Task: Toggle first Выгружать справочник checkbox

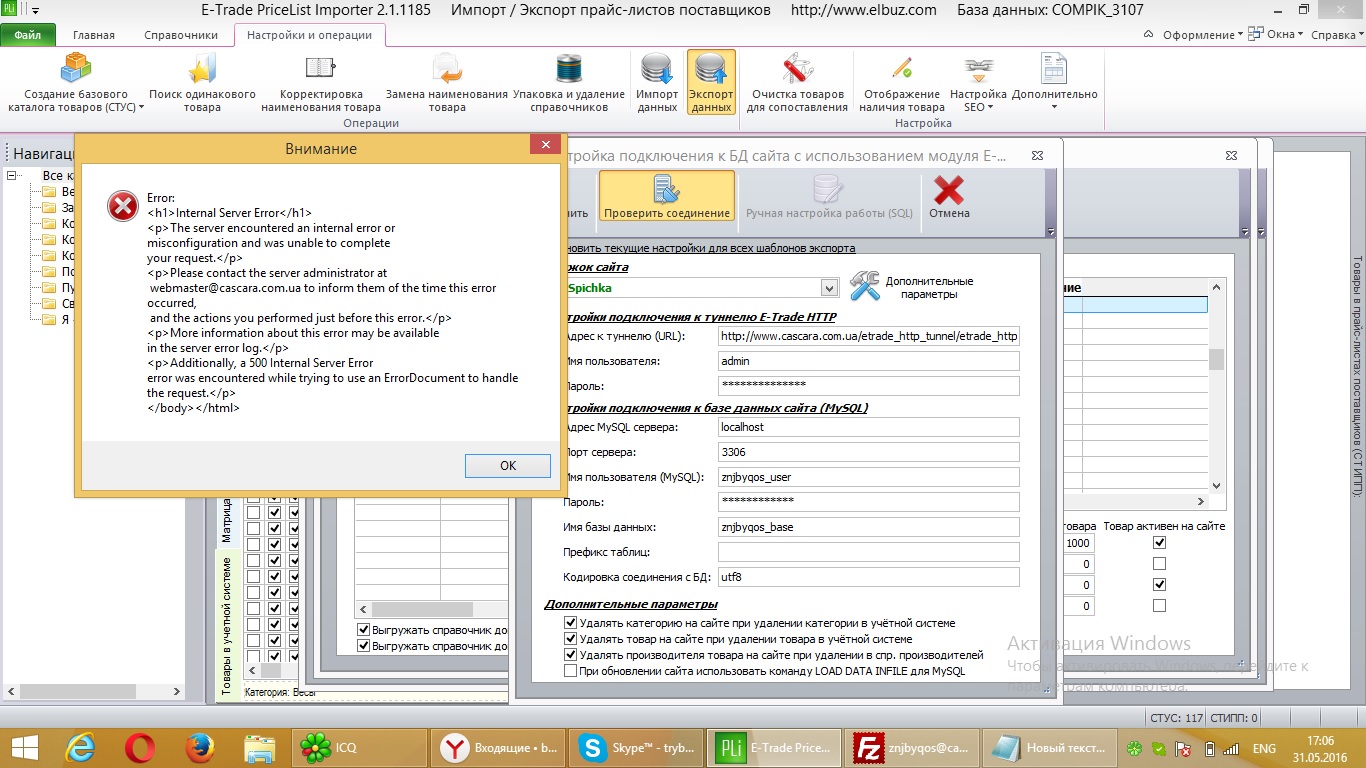Action: pyautogui.click(x=364, y=630)
